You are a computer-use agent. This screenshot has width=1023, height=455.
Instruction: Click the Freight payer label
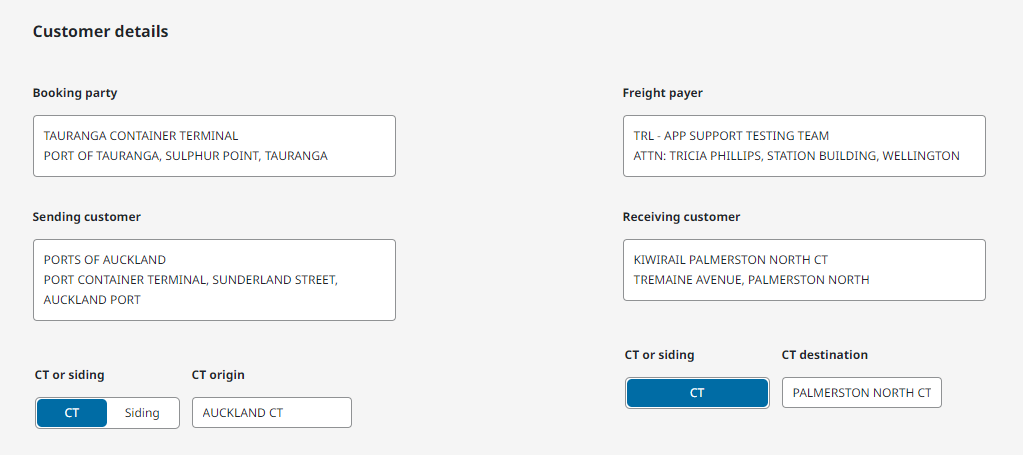(662, 93)
